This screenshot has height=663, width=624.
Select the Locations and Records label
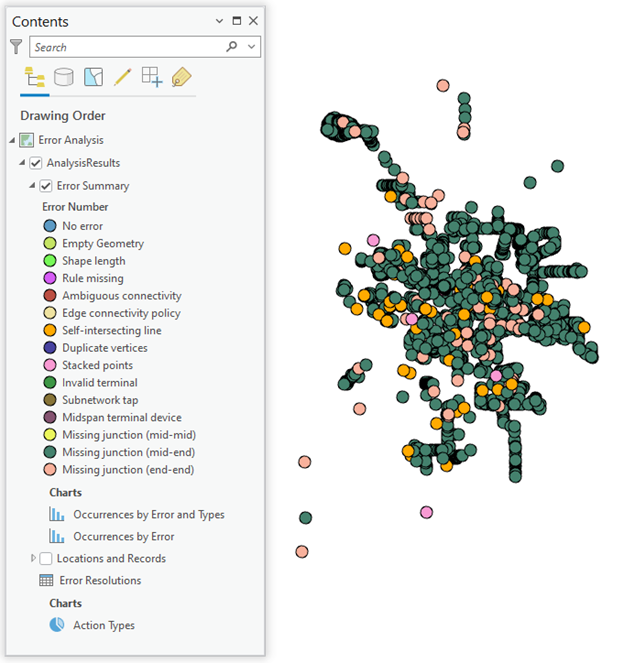point(111,558)
